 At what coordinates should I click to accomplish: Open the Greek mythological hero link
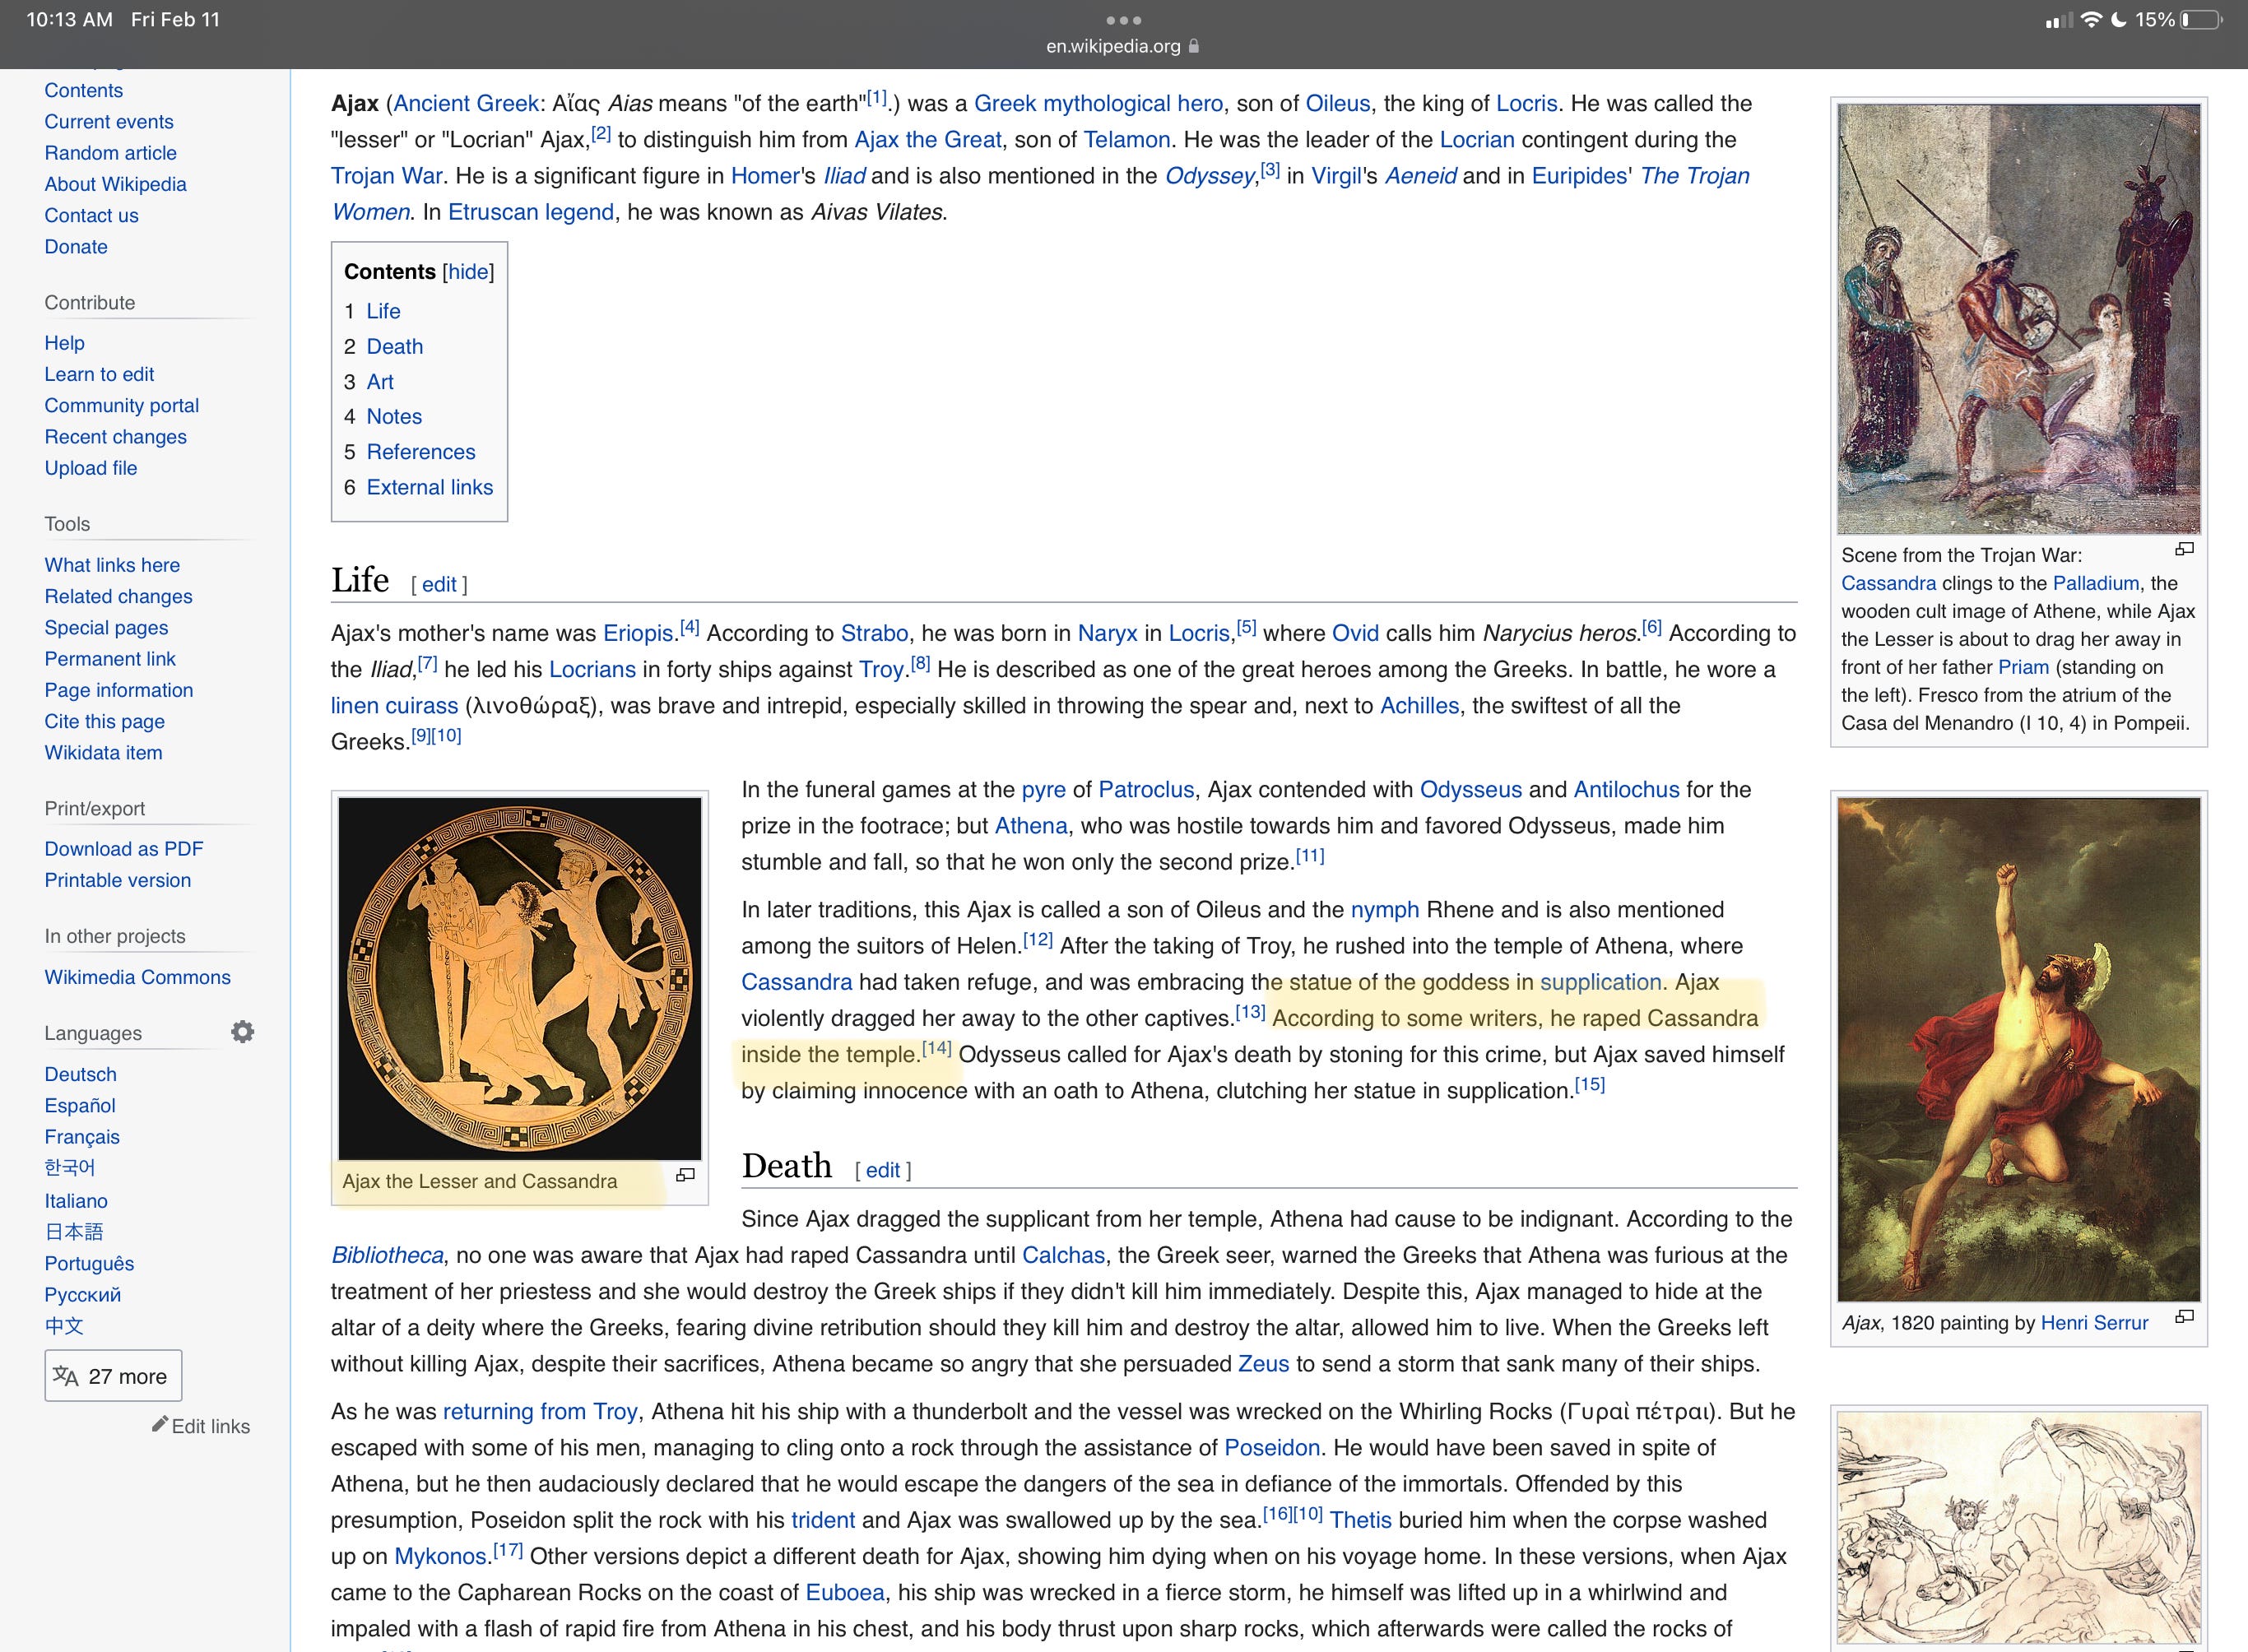pos(1098,104)
